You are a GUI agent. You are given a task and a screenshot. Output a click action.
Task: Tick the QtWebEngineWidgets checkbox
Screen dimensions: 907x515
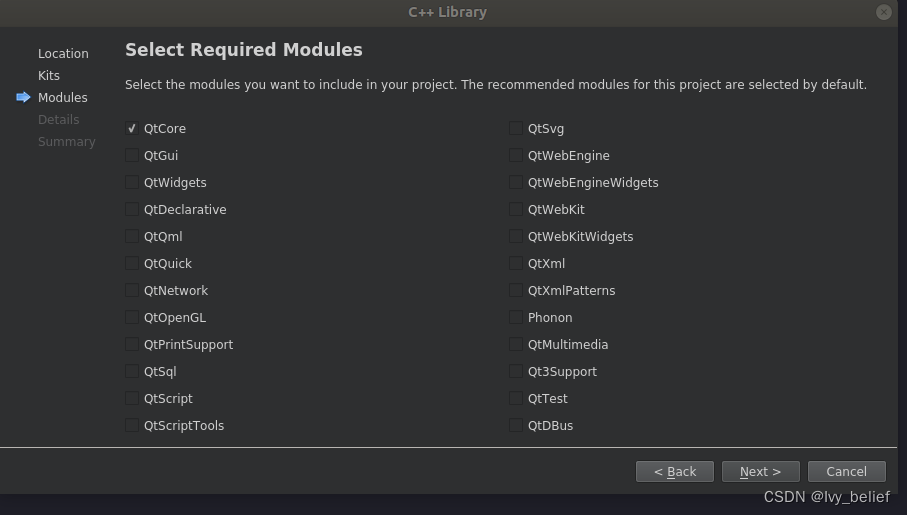[x=515, y=182]
